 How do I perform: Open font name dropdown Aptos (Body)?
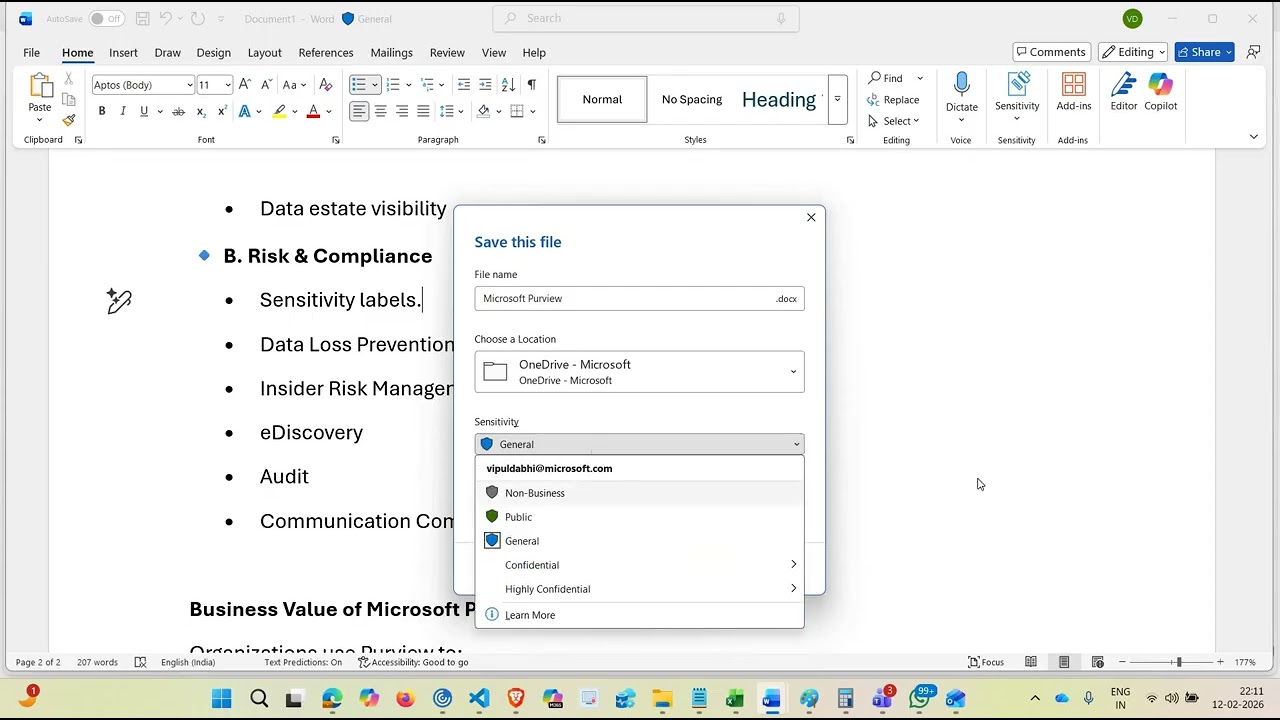189,85
